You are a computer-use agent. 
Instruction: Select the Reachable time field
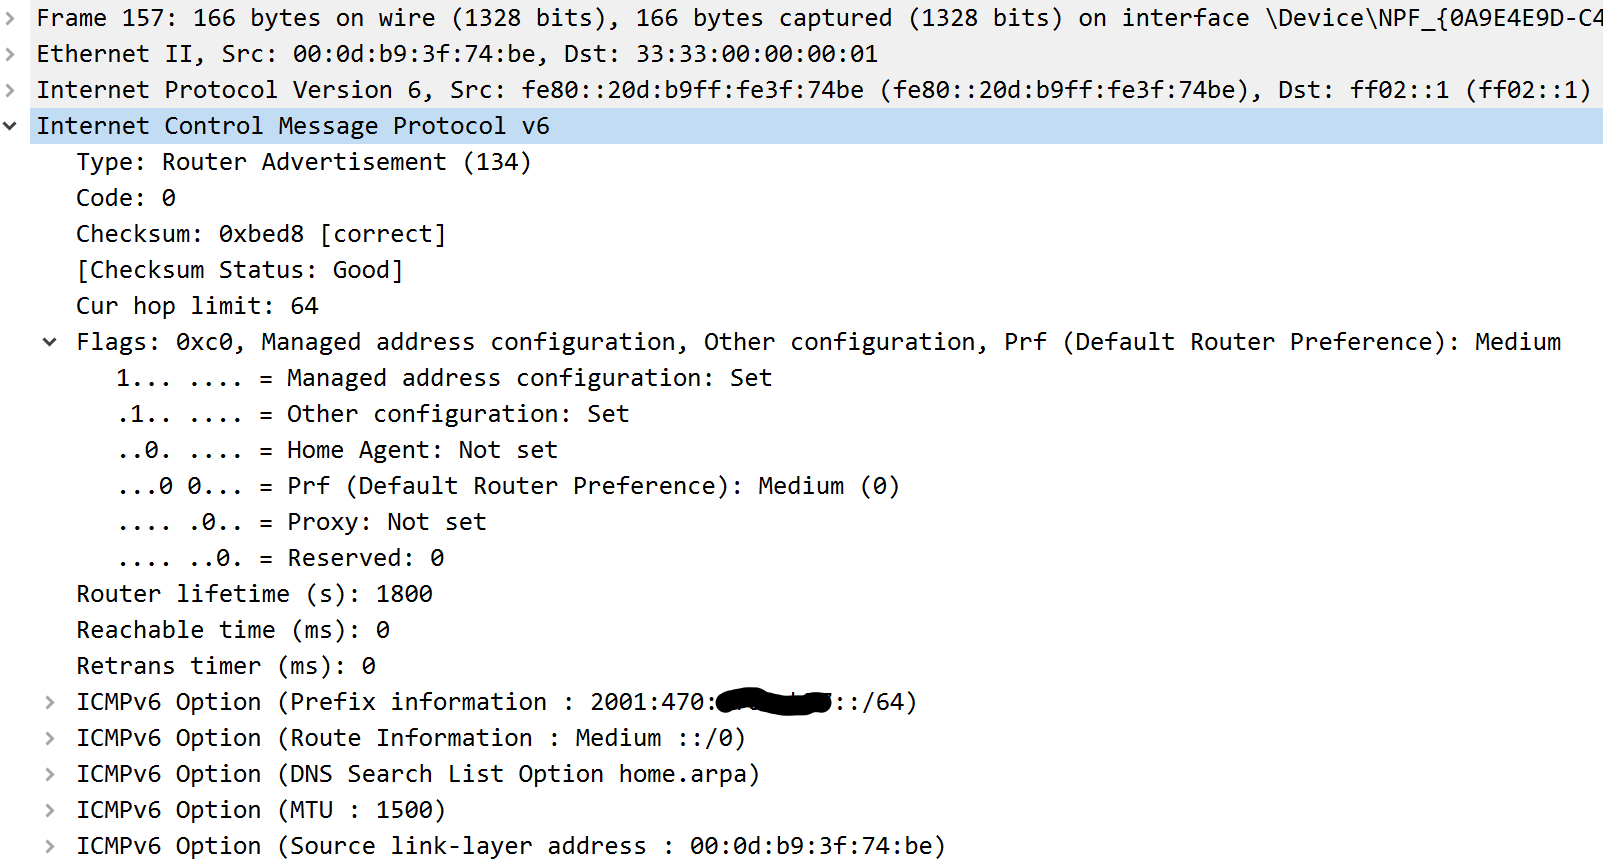(233, 630)
